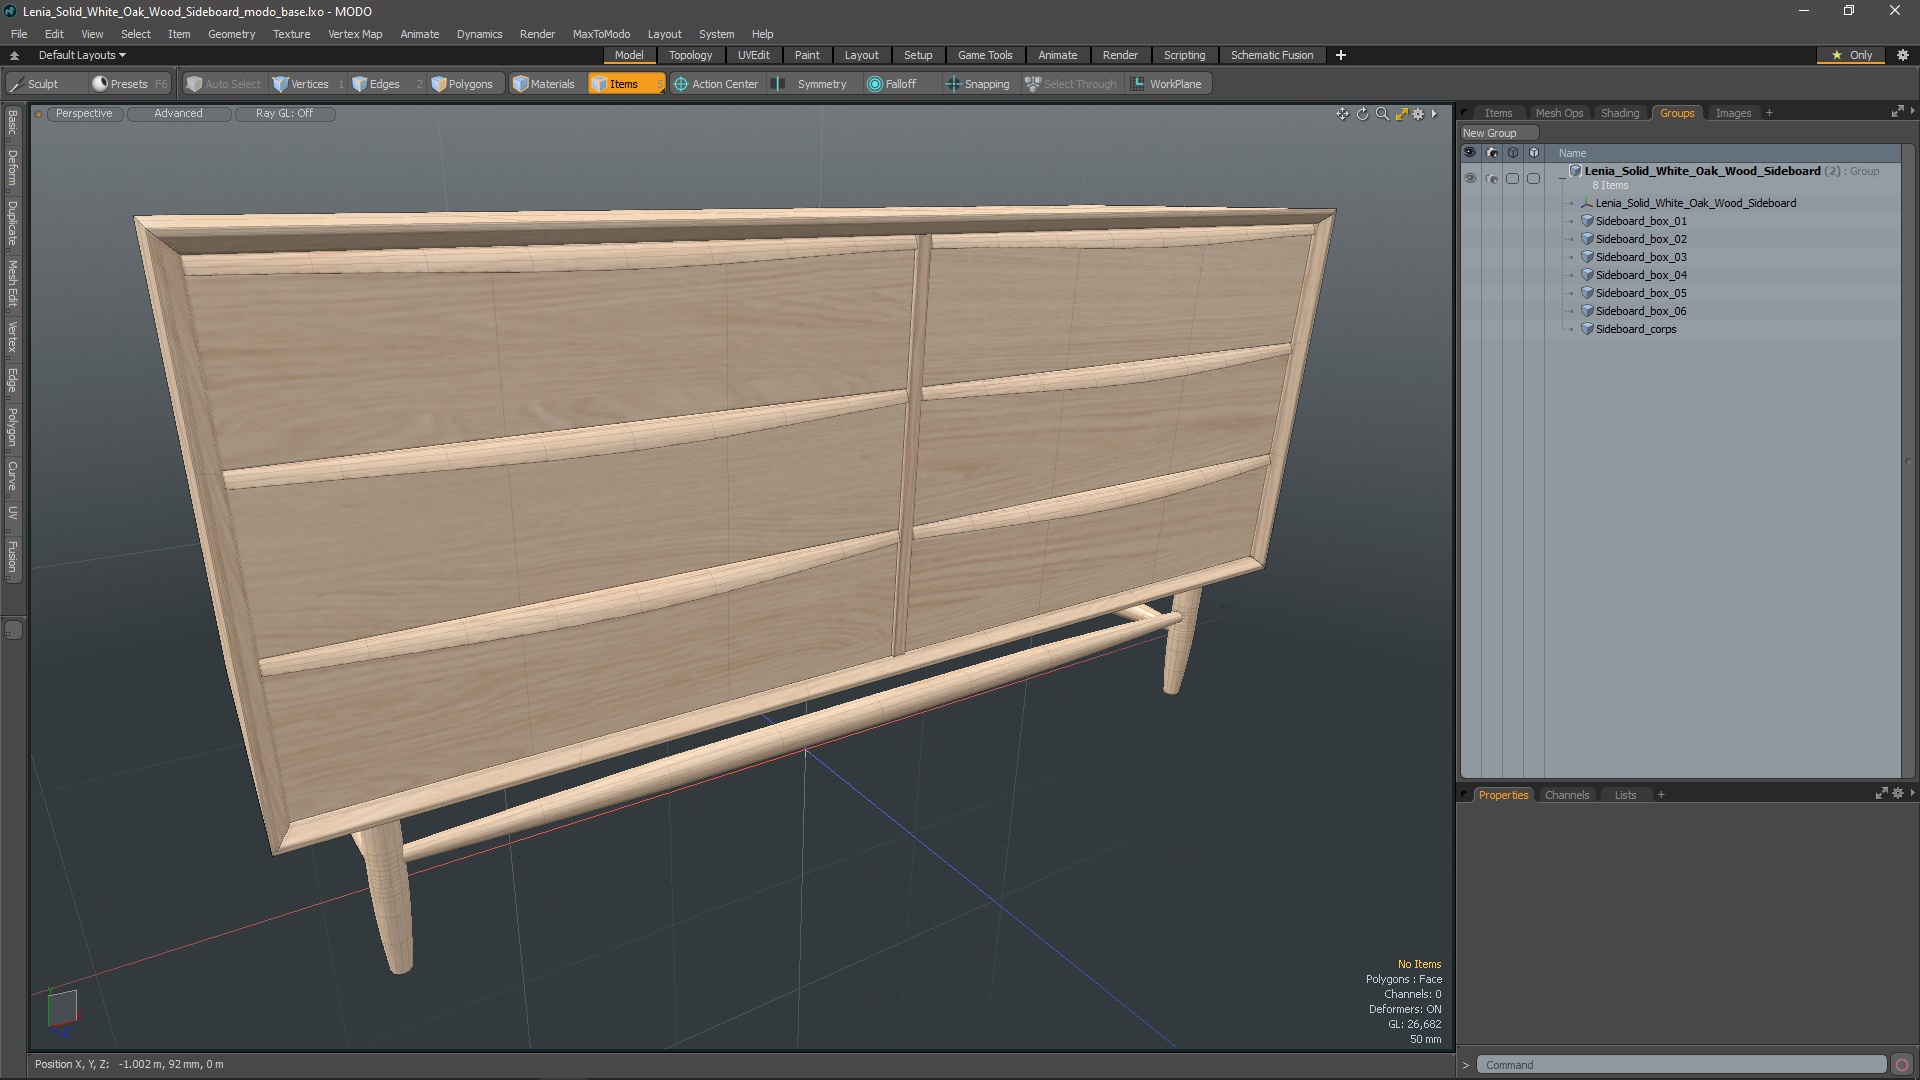Viewport: 1920px width, 1080px height.
Task: Open the Perspective view type dropdown
Action: 84,114
